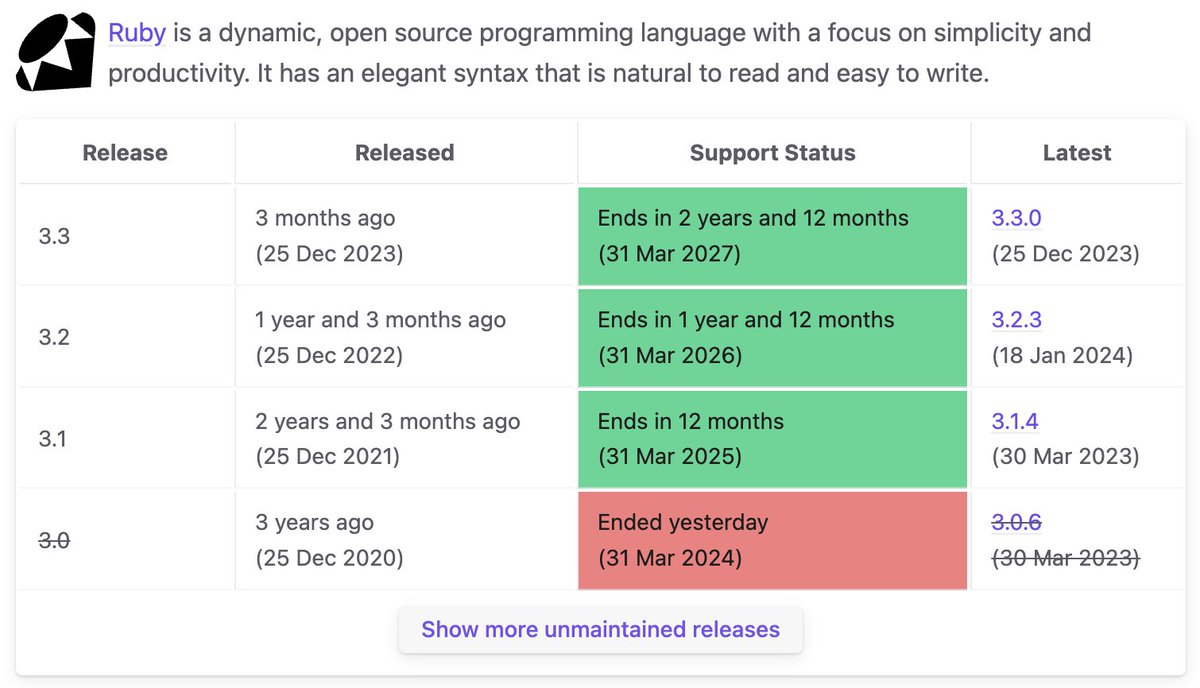This screenshot has width=1200, height=688.
Task: Open the 3.2.3 latest release link
Action: tap(1017, 320)
